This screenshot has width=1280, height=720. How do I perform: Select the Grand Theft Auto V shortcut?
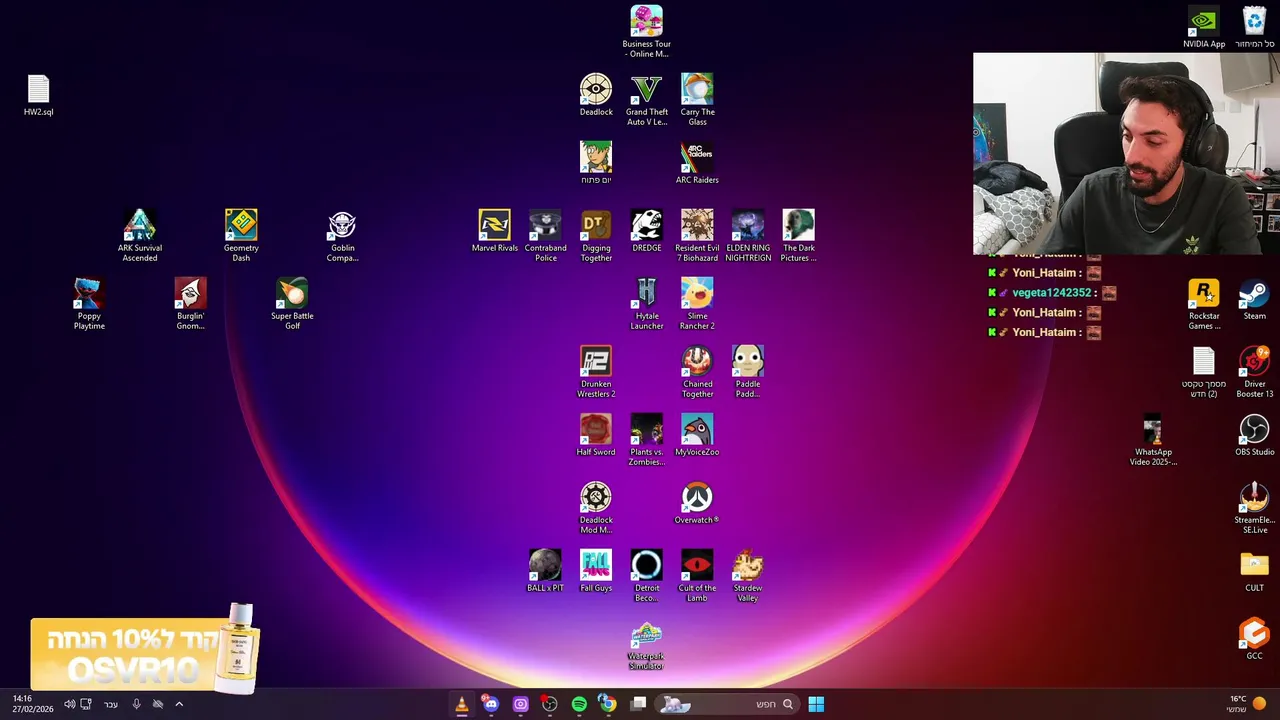647,100
